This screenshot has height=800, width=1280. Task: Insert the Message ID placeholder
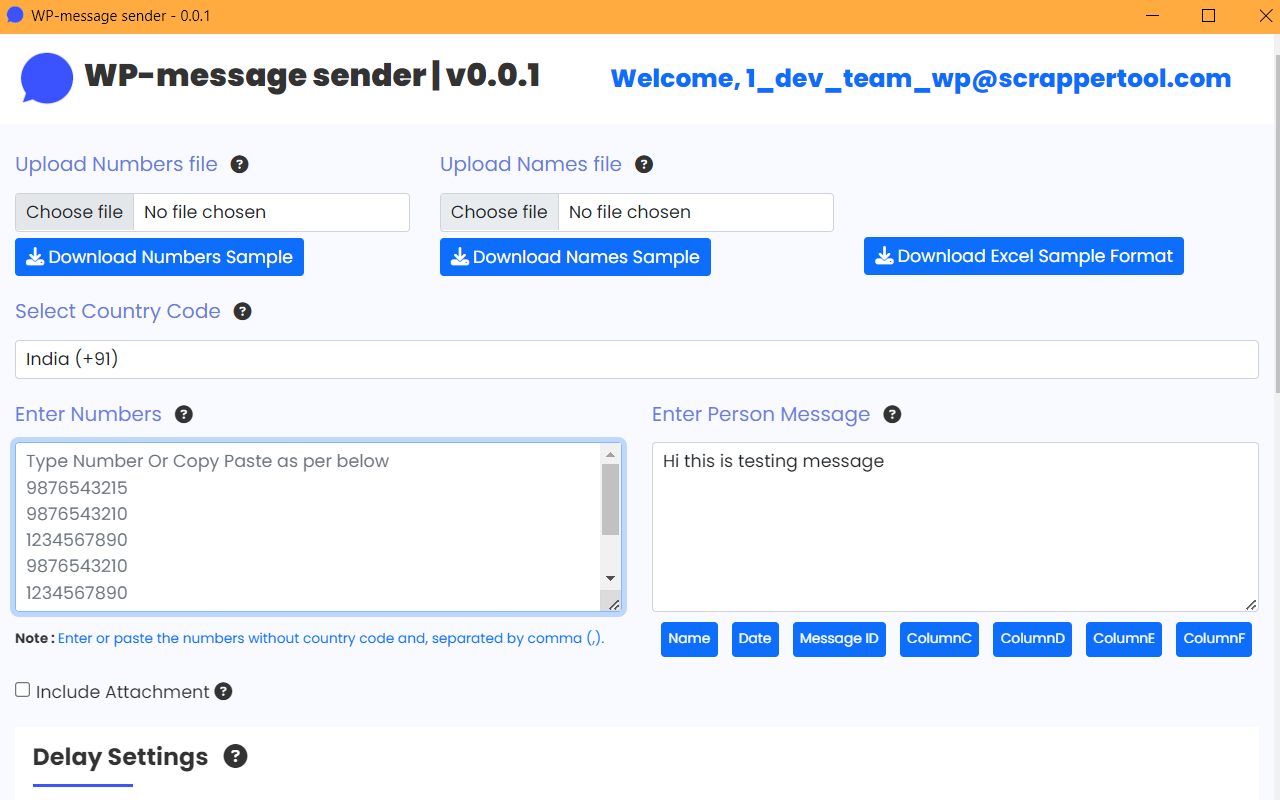pyautogui.click(x=839, y=639)
